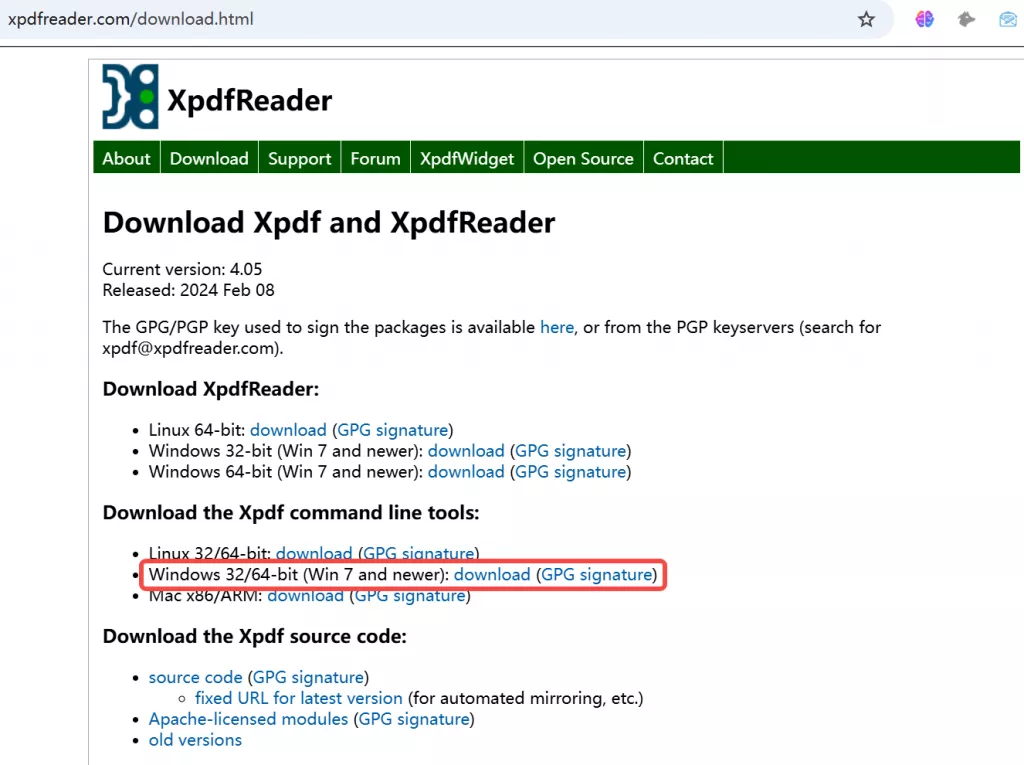Open the fixed URL for latest version
This screenshot has height=765, width=1024.
click(298, 698)
